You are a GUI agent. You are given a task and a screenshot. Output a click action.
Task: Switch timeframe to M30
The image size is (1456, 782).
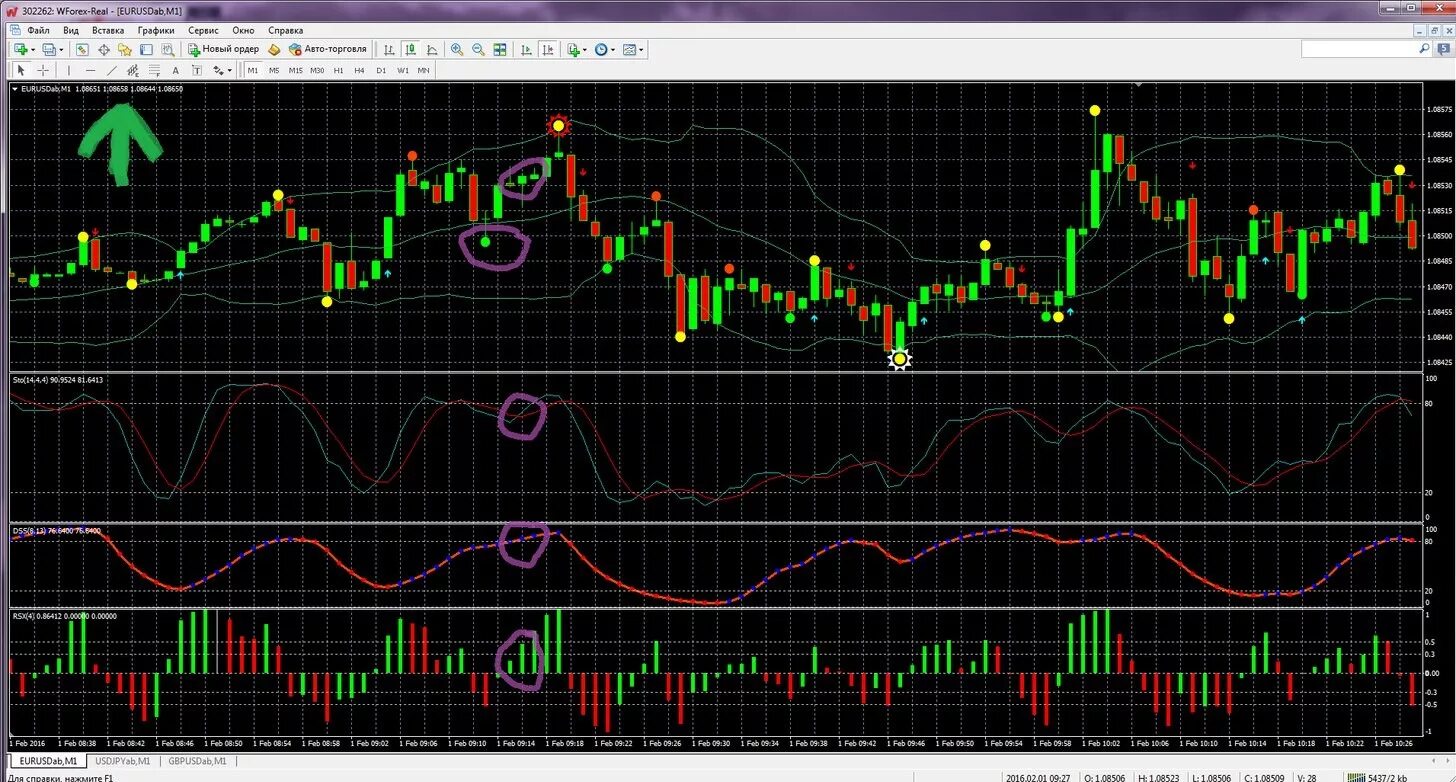tap(317, 70)
